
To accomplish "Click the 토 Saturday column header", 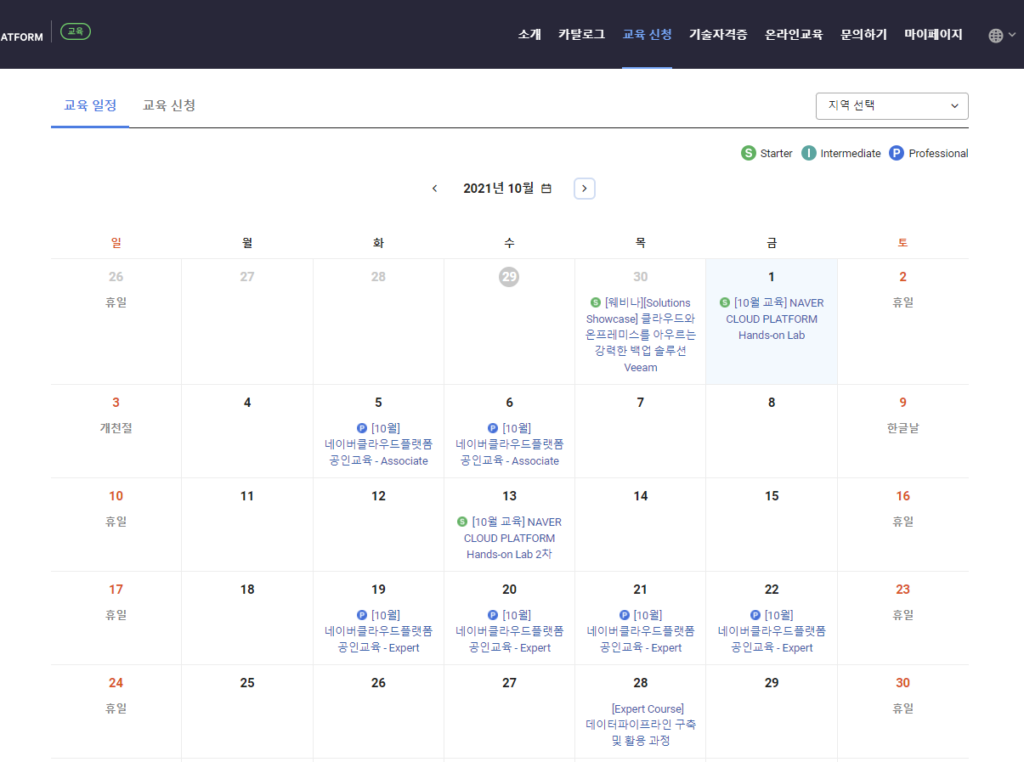I will pyautogui.click(x=903, y=243).
